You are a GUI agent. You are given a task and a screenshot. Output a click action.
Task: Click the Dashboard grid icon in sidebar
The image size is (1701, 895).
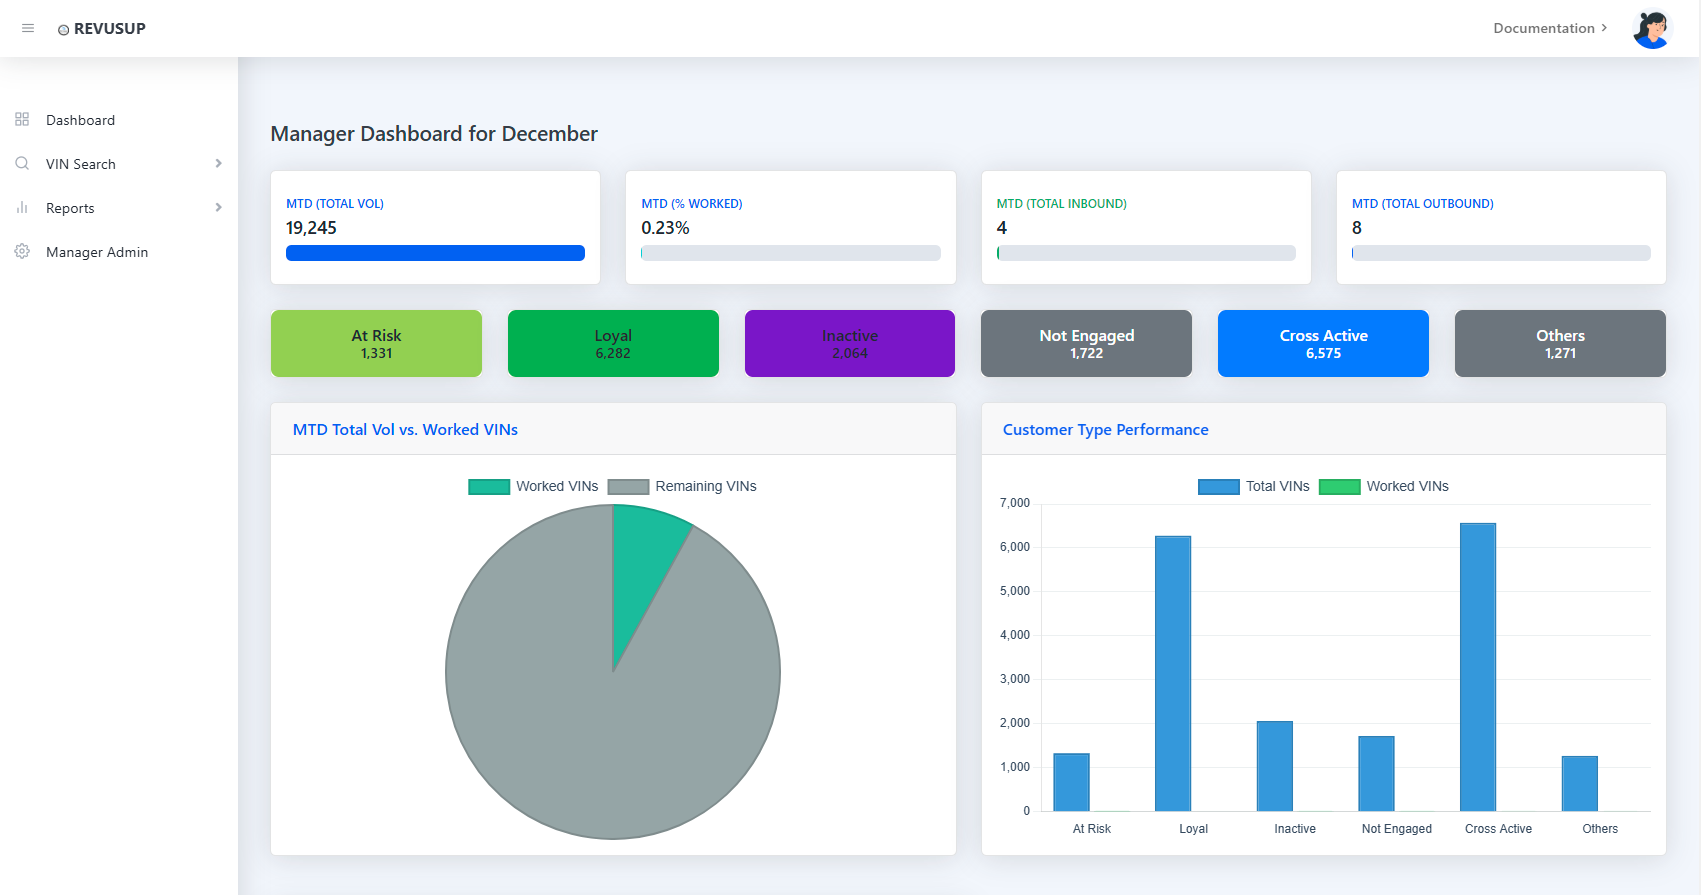click(22, 120)
